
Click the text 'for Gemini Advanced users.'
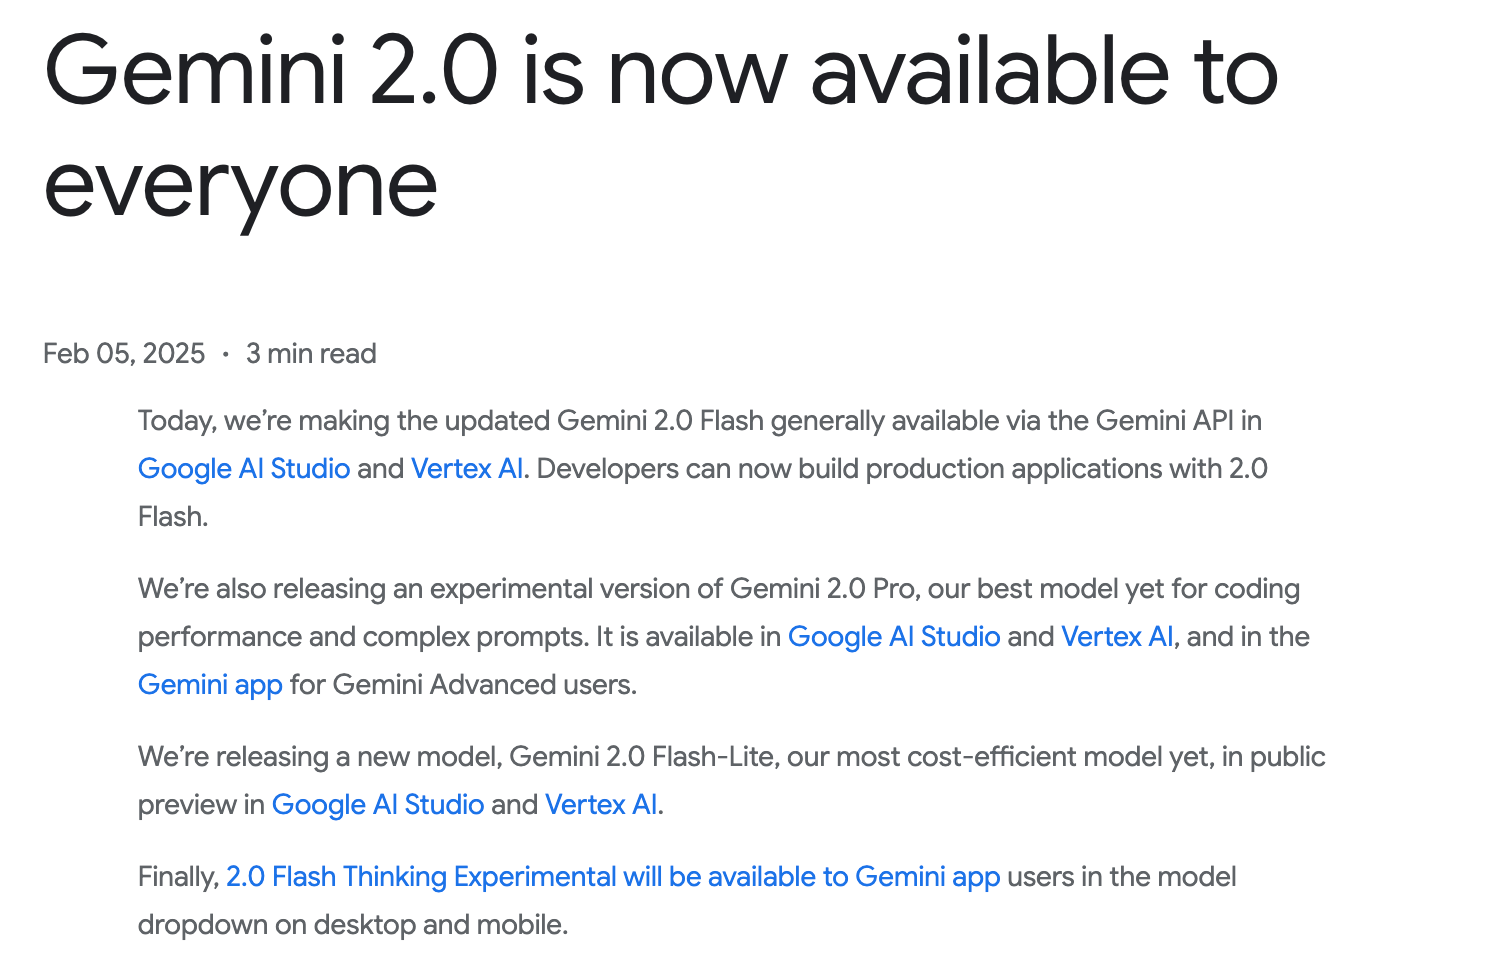pyautogui.click(x=463, y=685)
